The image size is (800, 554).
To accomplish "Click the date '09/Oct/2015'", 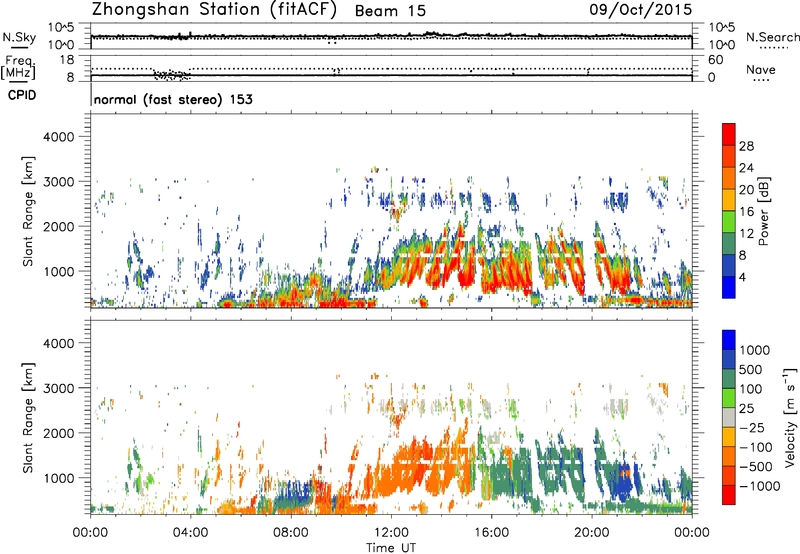I will click(640, 10).
